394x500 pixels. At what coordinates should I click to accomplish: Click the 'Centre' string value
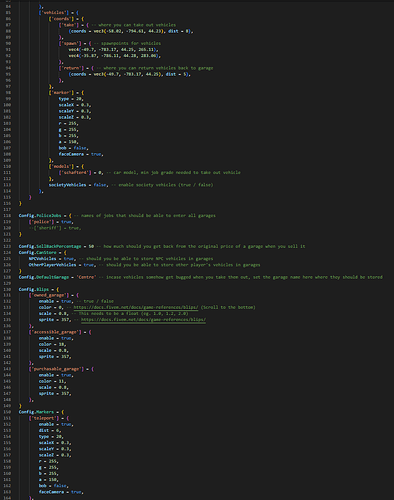click(86, 277)
